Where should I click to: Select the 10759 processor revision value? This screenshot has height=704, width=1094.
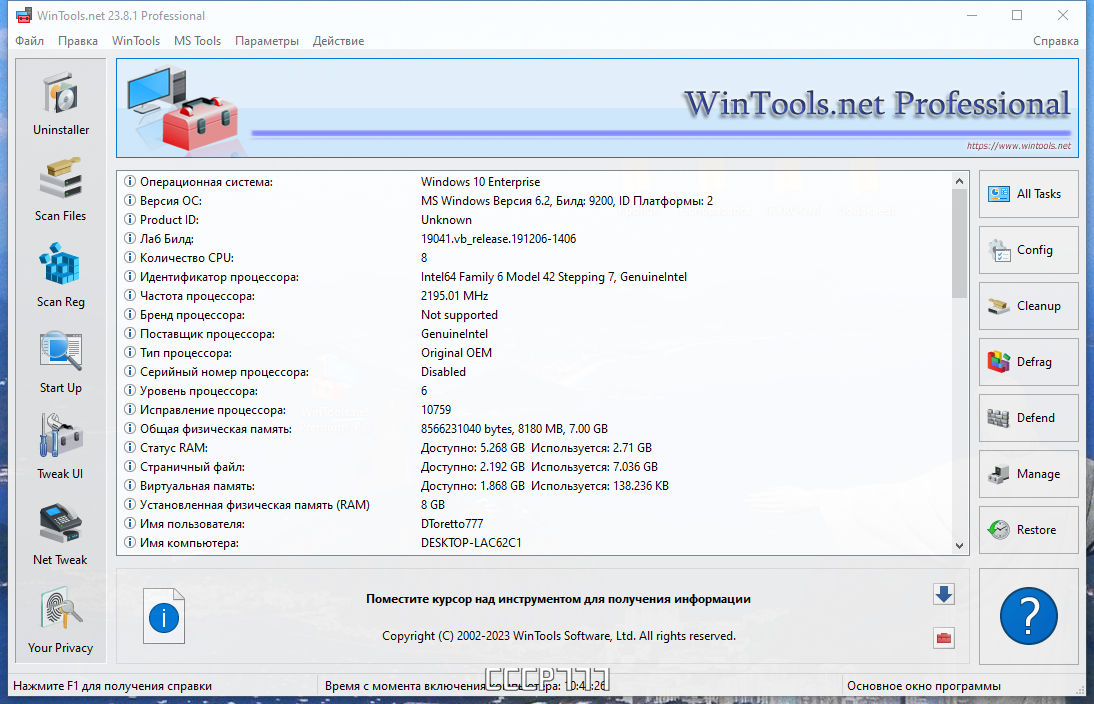[x=436, y=410]
